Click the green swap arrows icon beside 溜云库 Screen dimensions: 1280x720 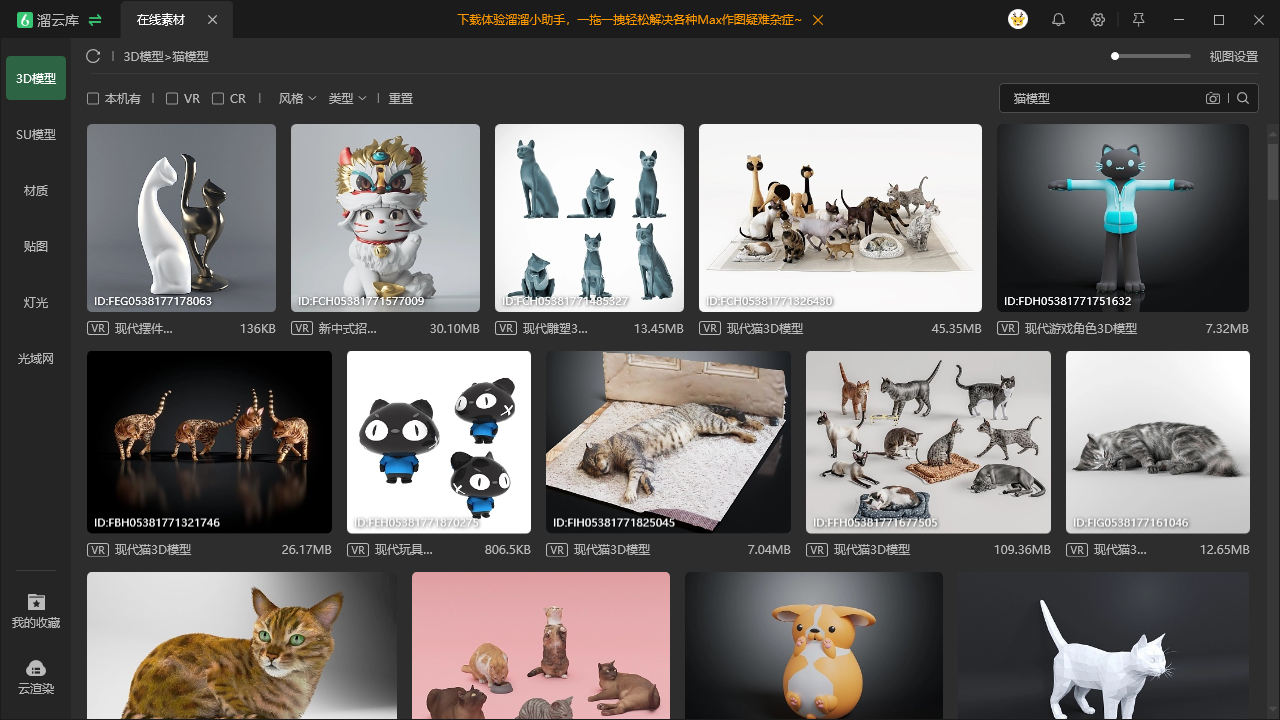[x=95, y=20]
